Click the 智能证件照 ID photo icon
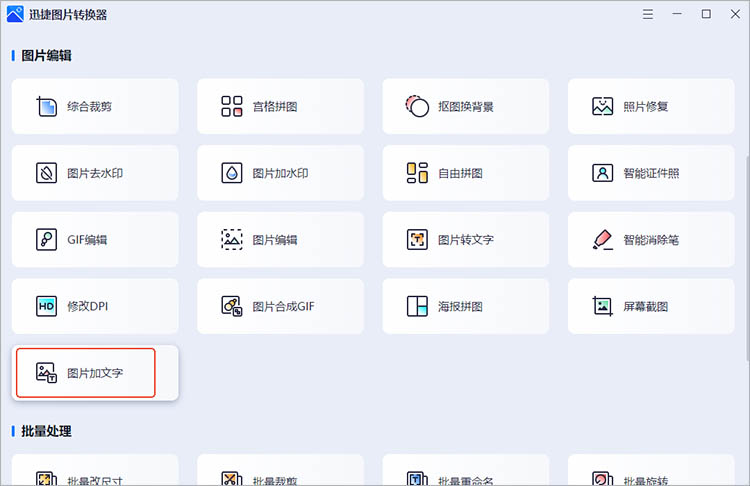 (603, 173)
